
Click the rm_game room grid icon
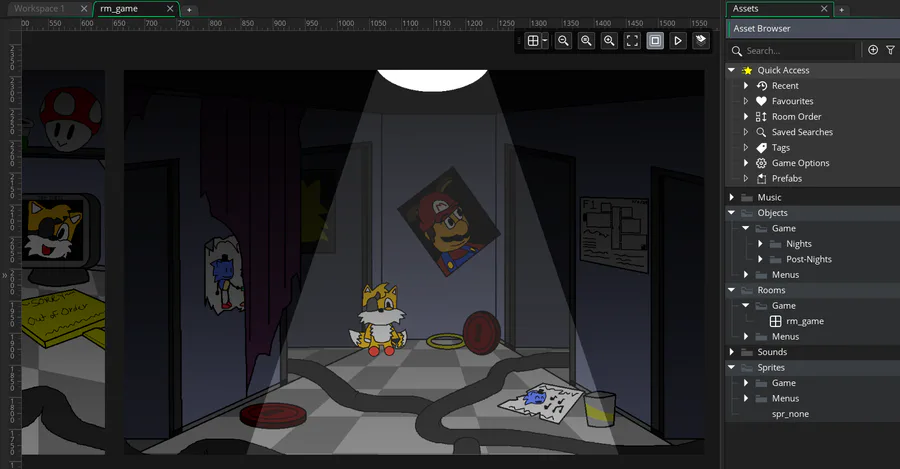(x=775, y=321)
